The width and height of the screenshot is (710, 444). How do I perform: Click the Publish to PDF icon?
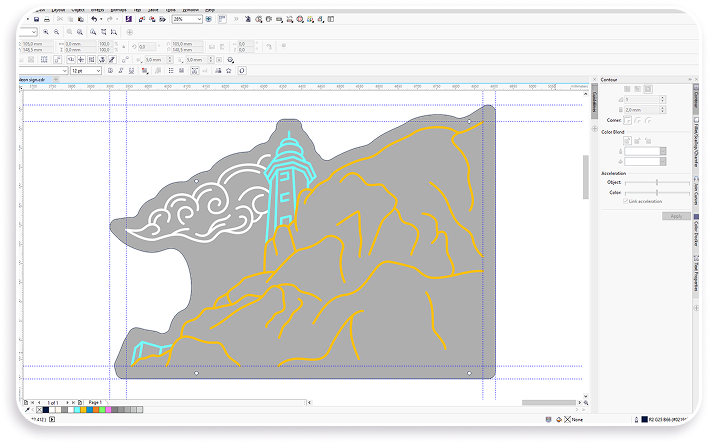(x=162, y=19)
